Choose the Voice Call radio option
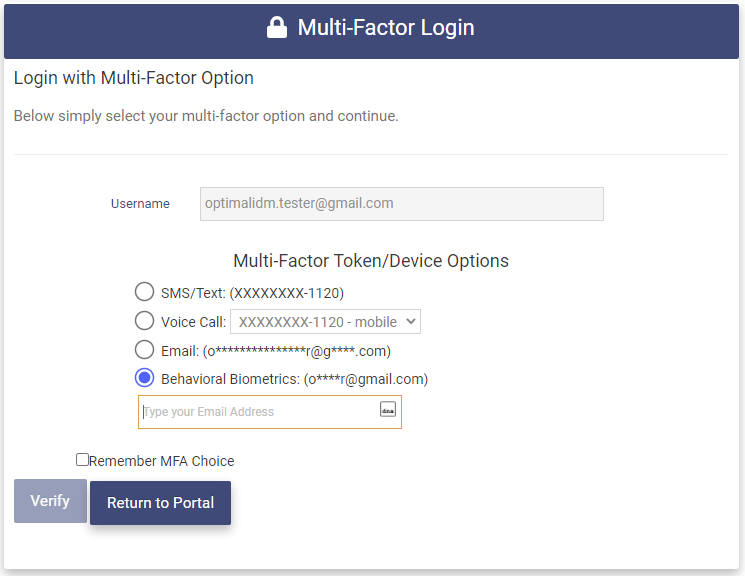The width and height of the screenshot is (745, 576). click(x=144, y=321)
